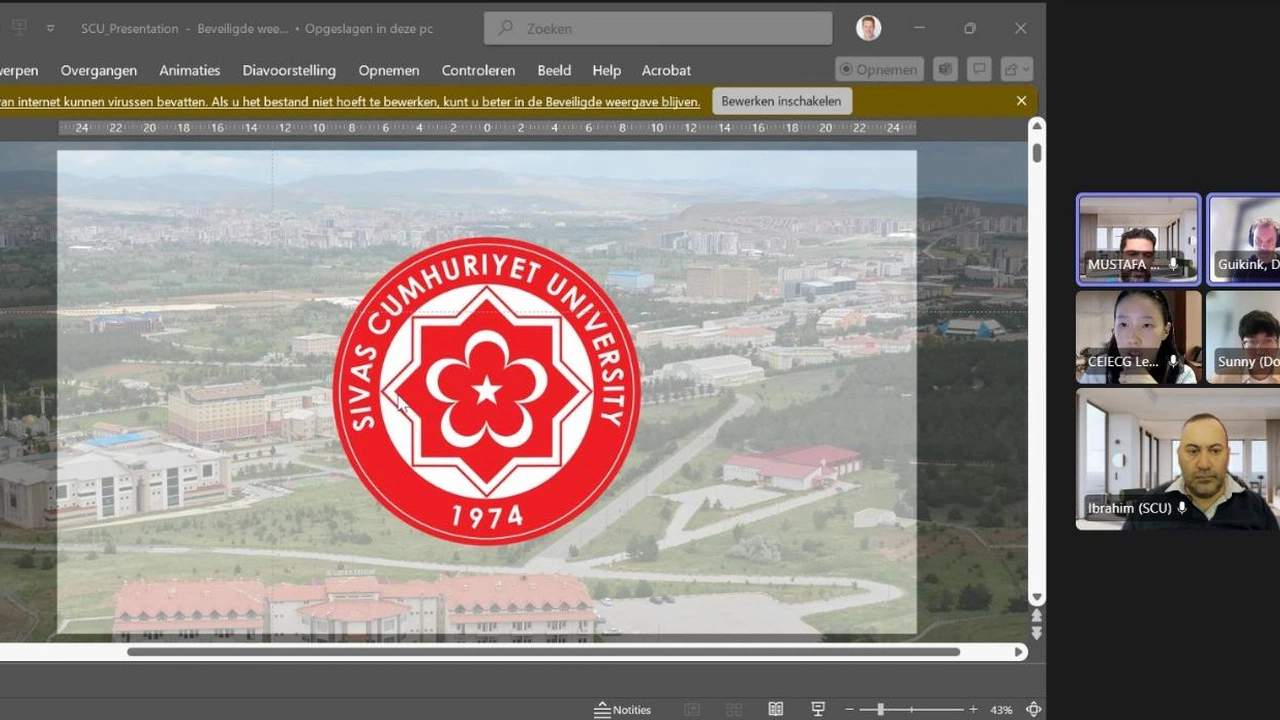Dismiss the protected view warning bar

pyautogui.click(x=1021, y=101)
